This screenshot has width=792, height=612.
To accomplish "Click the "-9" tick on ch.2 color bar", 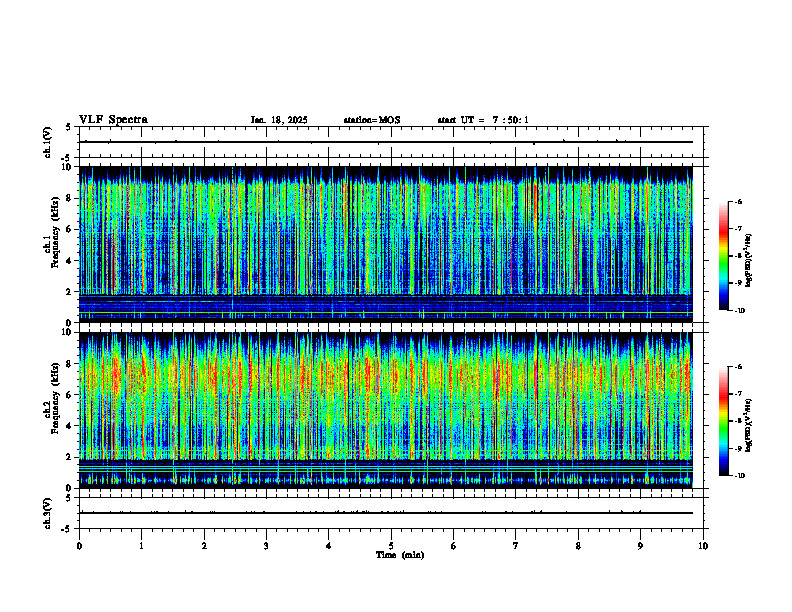I will (738, 448).
